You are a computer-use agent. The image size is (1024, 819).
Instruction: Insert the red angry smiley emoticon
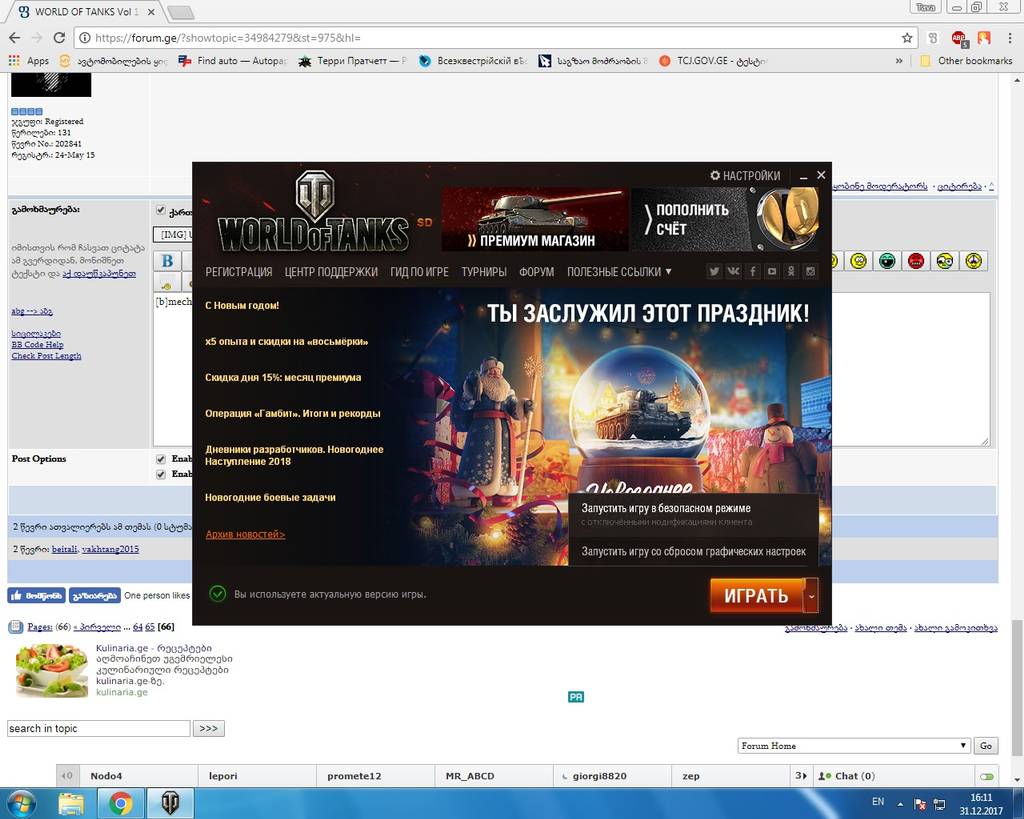tap(916, 262)
